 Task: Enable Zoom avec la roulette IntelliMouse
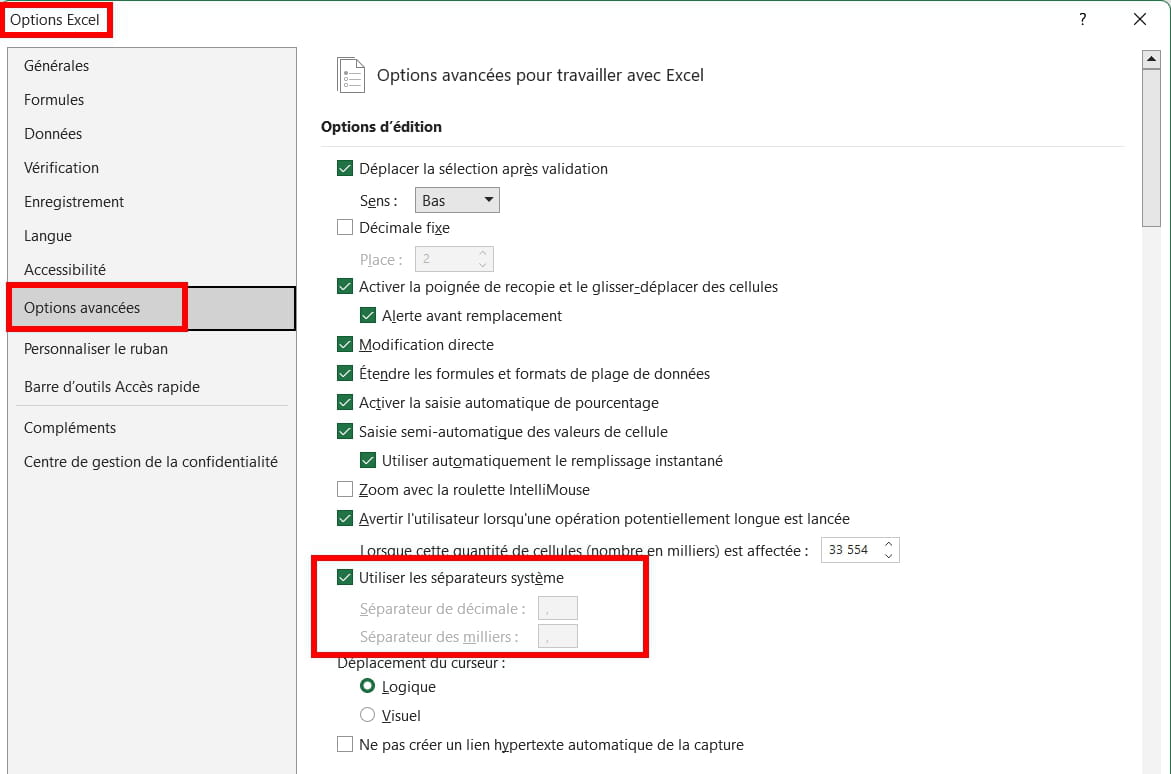pyautogui.click(x=344, y=489)
